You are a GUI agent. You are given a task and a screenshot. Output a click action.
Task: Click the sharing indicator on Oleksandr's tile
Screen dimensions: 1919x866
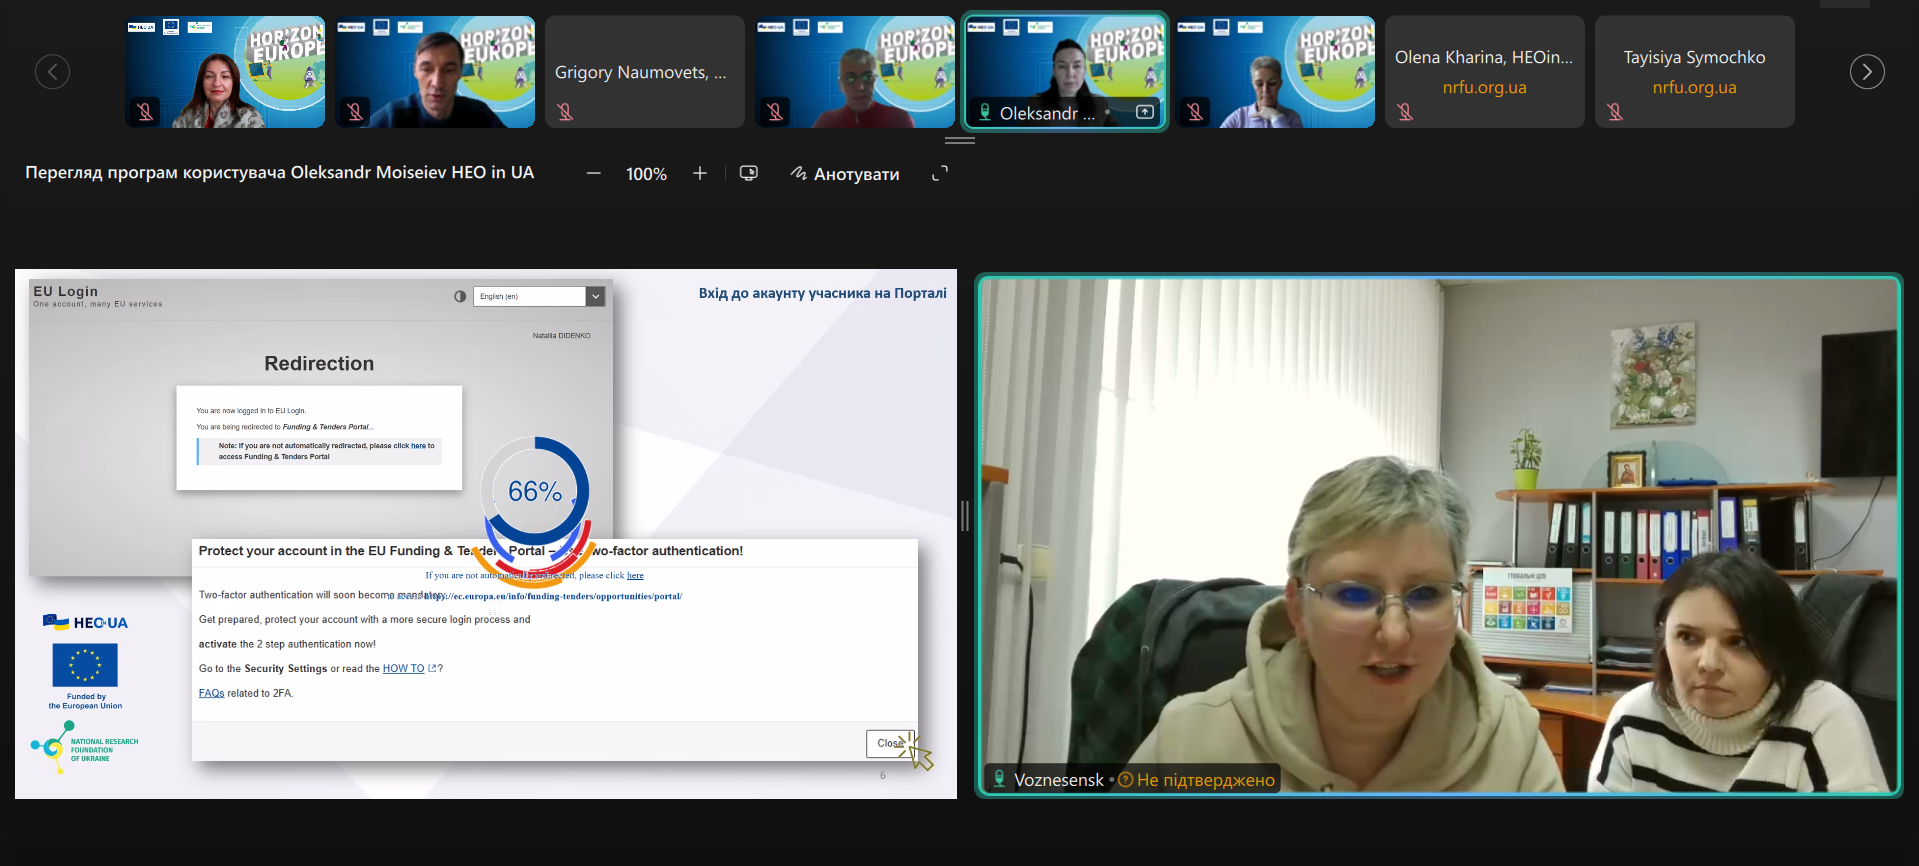click(1145, 112)
